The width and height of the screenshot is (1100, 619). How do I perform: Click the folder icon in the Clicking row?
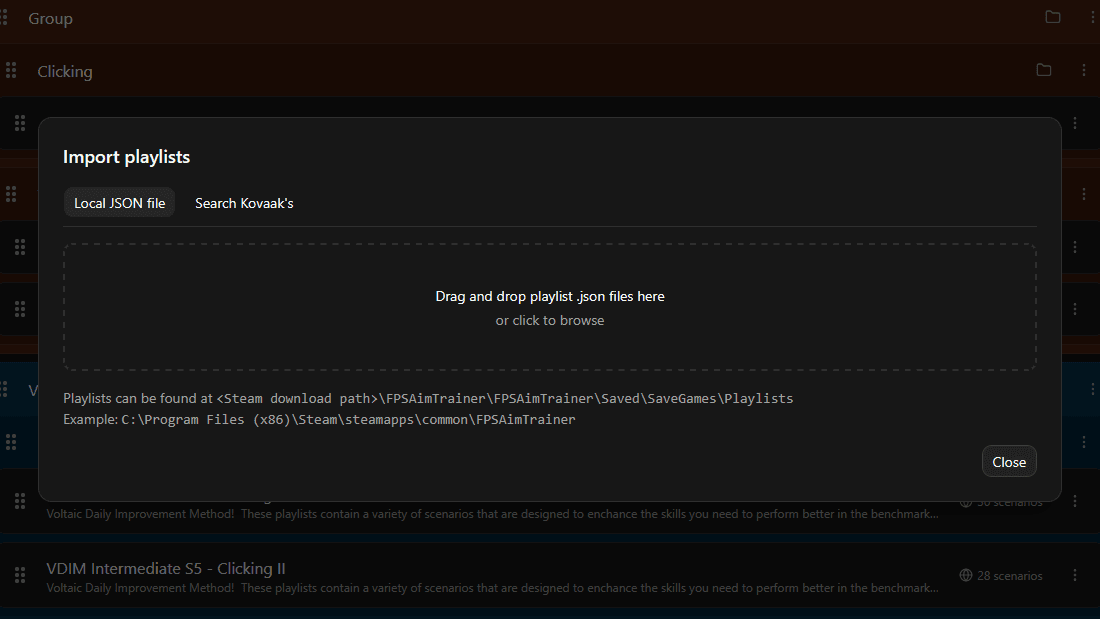[1044, 69]
